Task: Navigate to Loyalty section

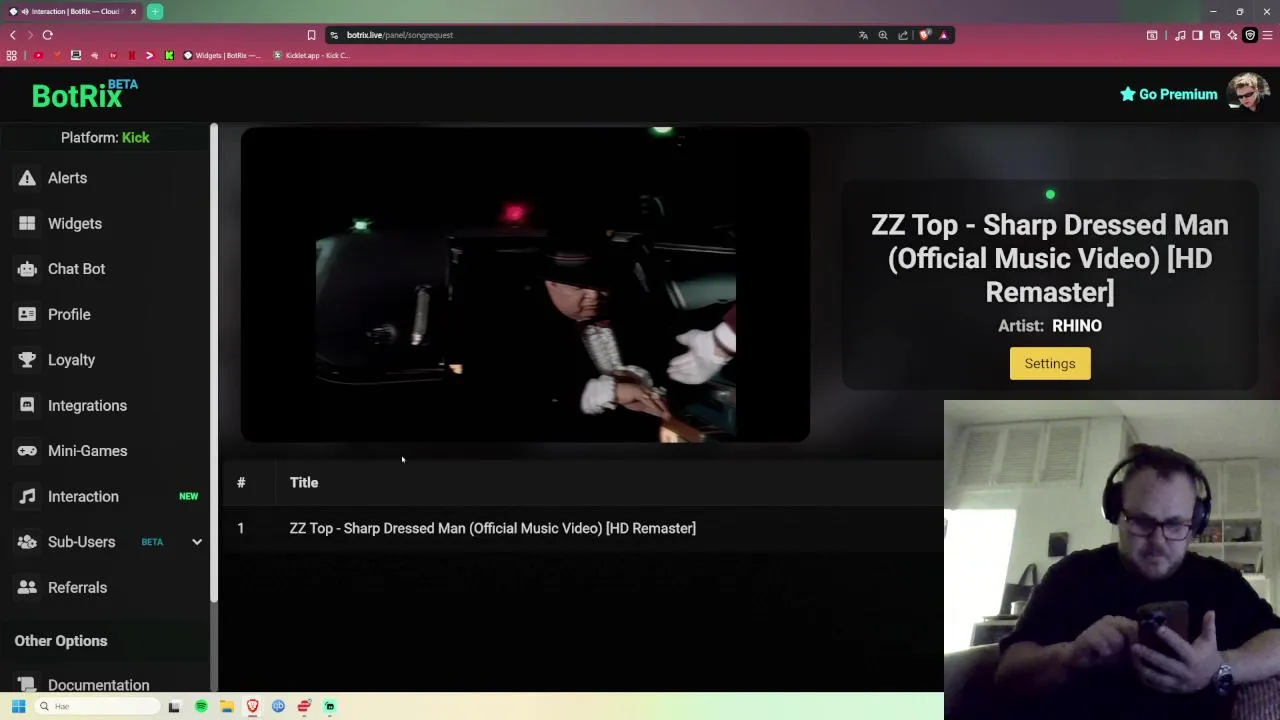Action: point(71,360)
